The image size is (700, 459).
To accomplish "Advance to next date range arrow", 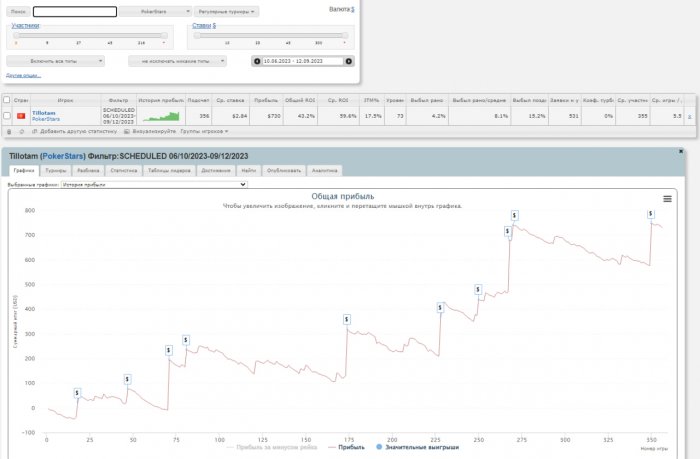I will [x=349, y=61].
